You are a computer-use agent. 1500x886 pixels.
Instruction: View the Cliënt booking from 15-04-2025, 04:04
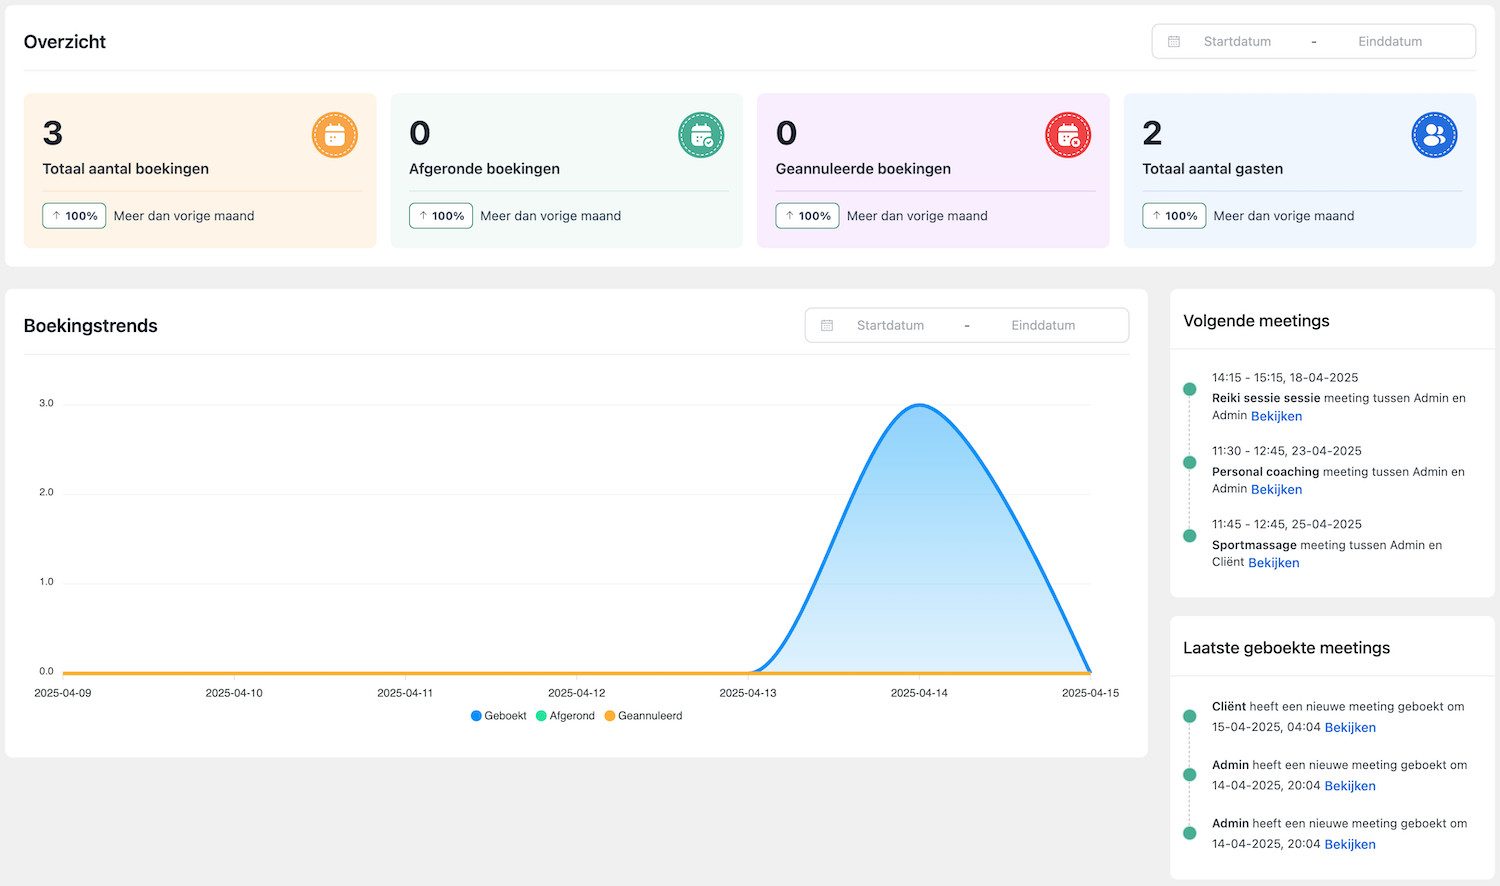(1350, 728)
